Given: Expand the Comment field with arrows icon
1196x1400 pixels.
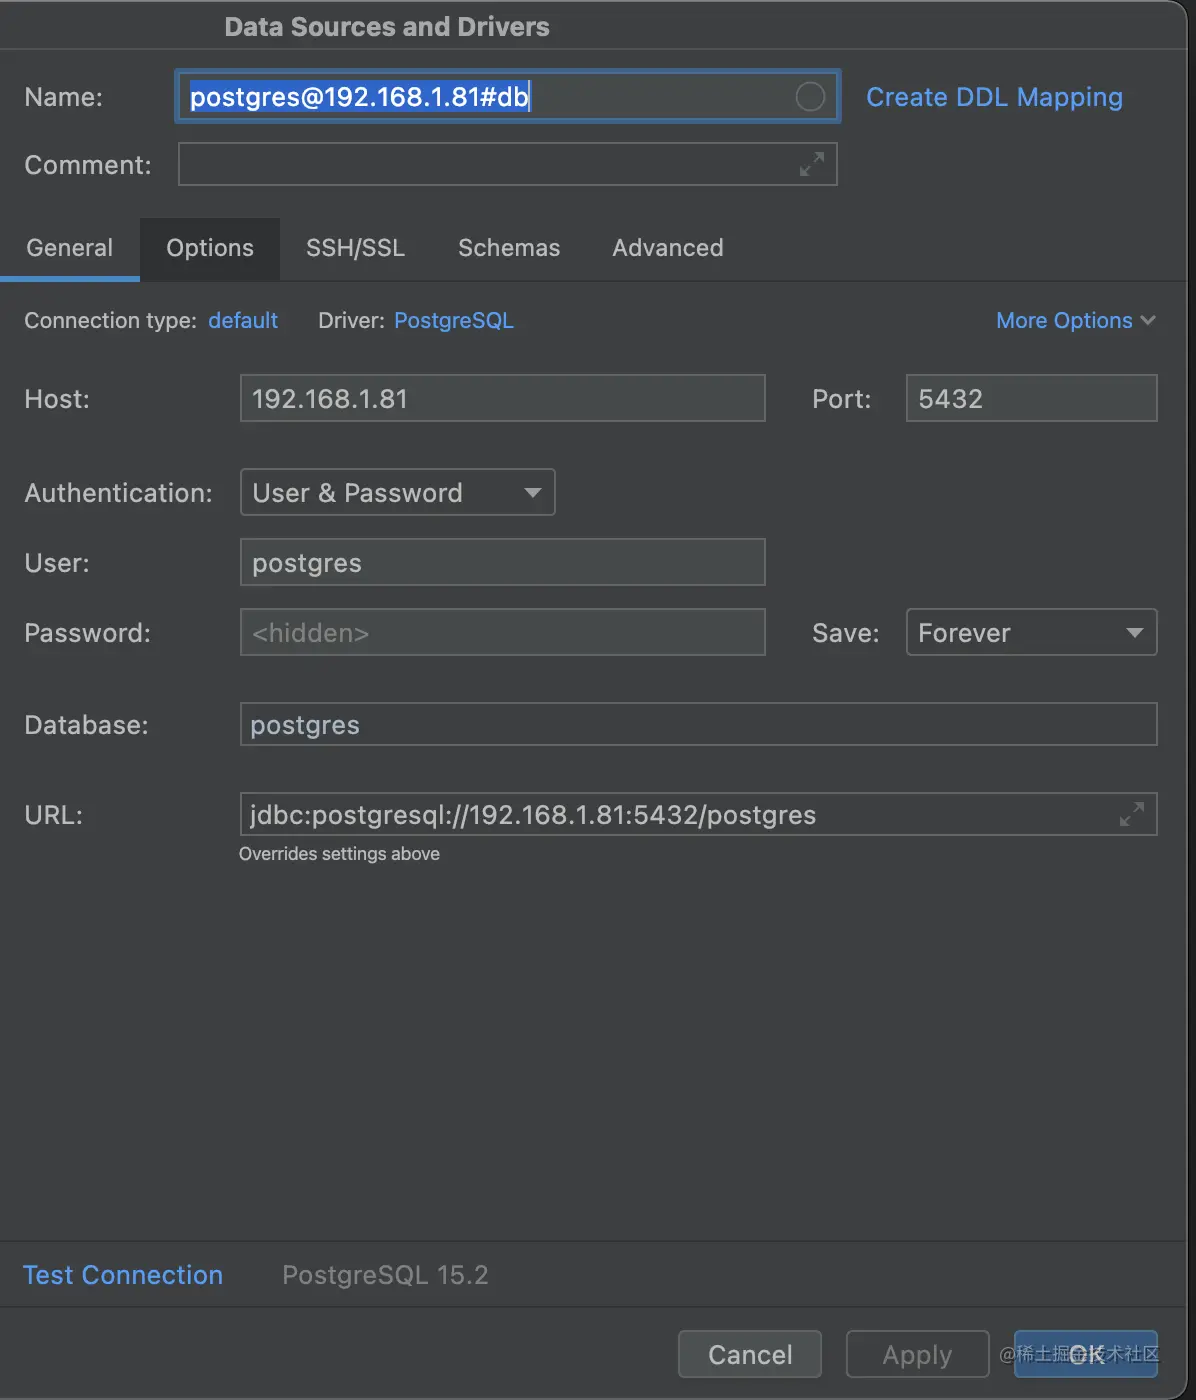Looking at the screenshot, I should (x=812, y=164).
